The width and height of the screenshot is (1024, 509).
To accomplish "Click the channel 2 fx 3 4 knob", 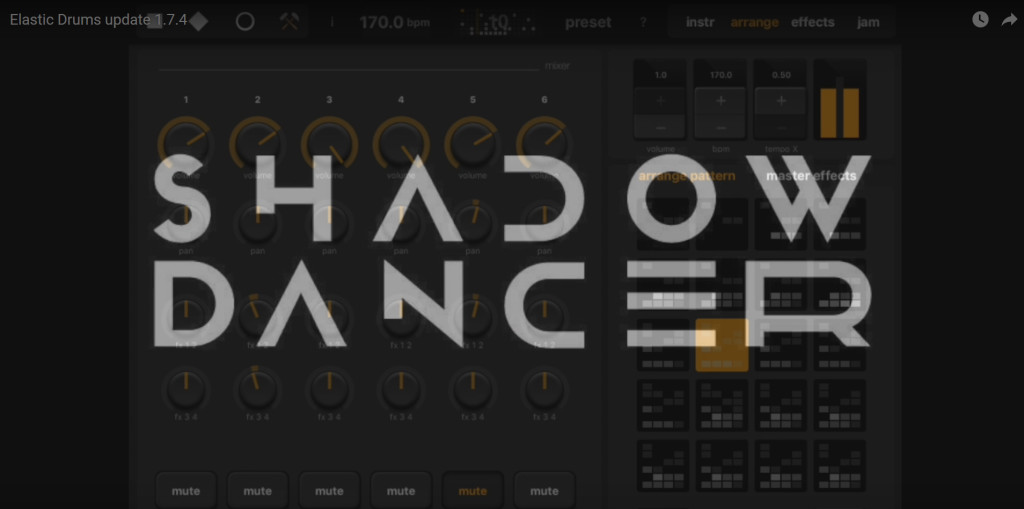I will tap(257, 389).
